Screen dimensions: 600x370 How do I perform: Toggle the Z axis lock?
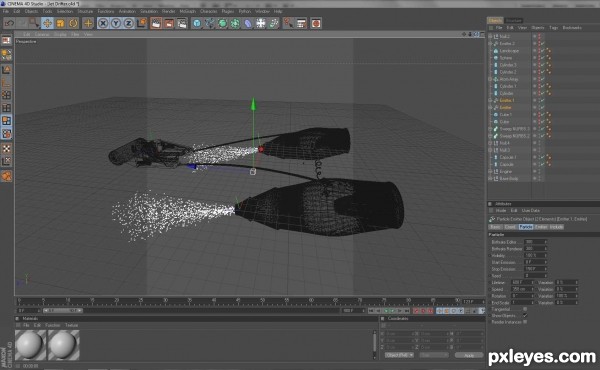129,23
